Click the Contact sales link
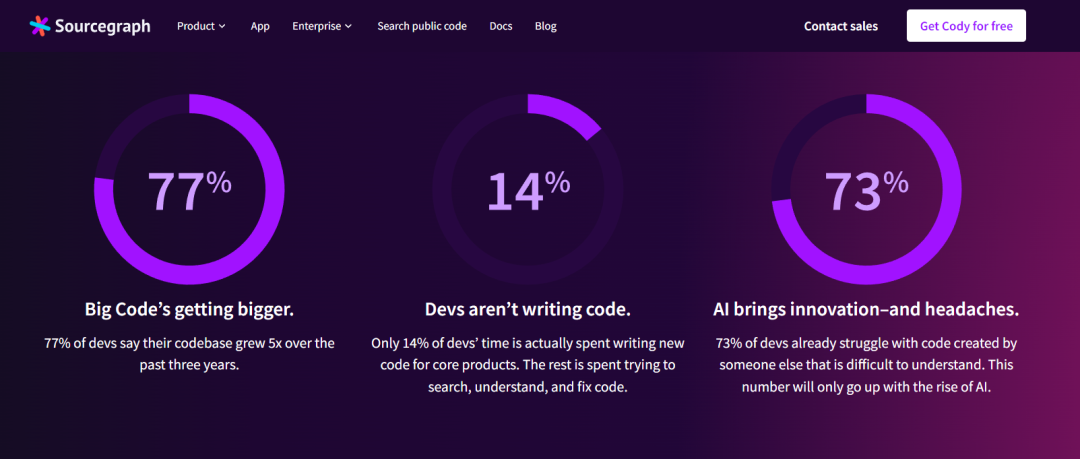This screenshot has width=1080, height=459. pyautogui.click(x=841, y=26)
